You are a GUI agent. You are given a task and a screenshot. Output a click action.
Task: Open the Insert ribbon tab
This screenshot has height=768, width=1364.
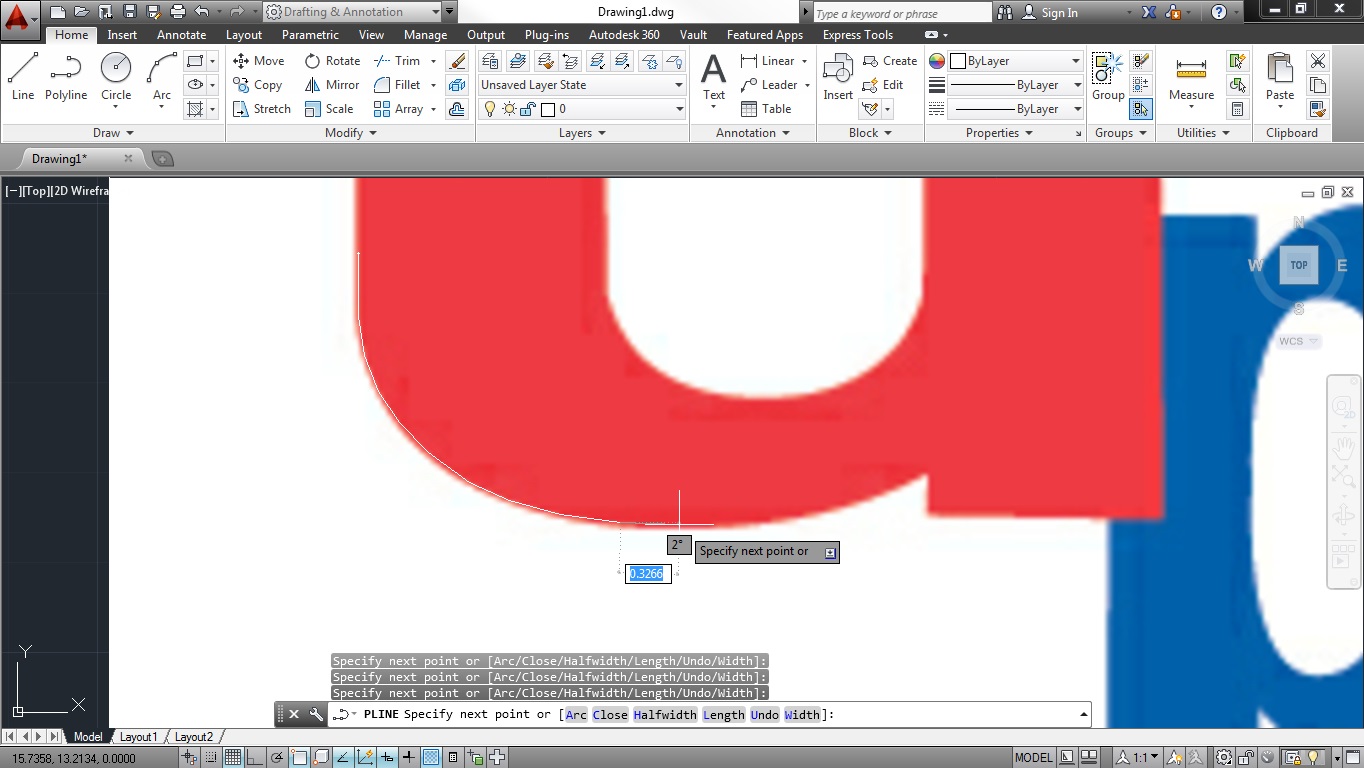click(x=122, y=35)
